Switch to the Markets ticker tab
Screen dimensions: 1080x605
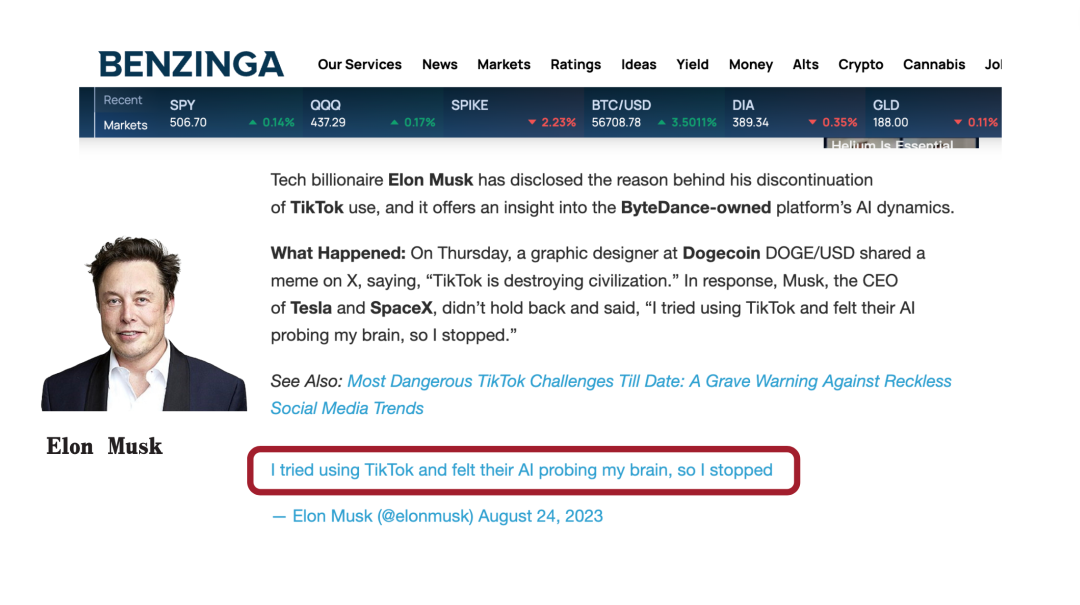pyautogui.click(x=125, y=125)
